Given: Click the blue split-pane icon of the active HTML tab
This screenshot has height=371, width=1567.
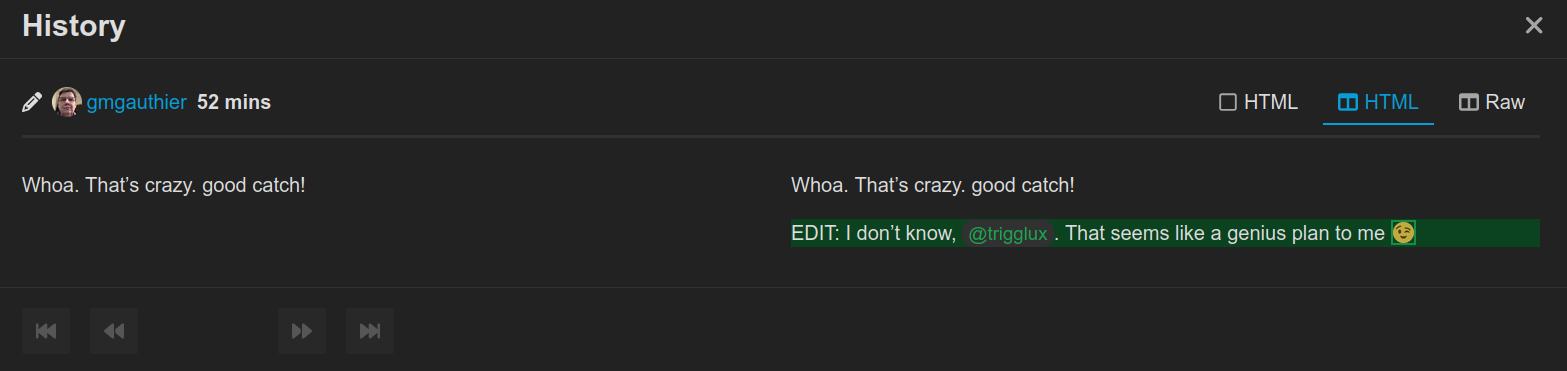Looking at the screenshot, I should 1347,102.
